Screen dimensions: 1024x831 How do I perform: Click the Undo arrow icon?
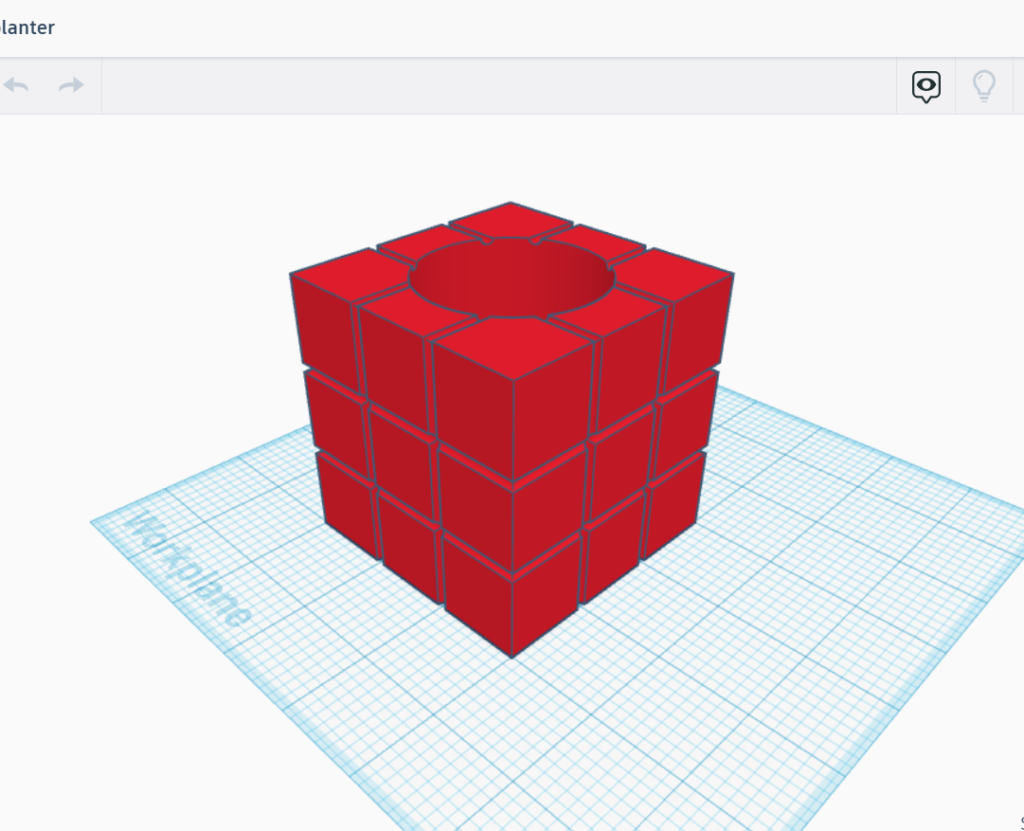point(17,86)
